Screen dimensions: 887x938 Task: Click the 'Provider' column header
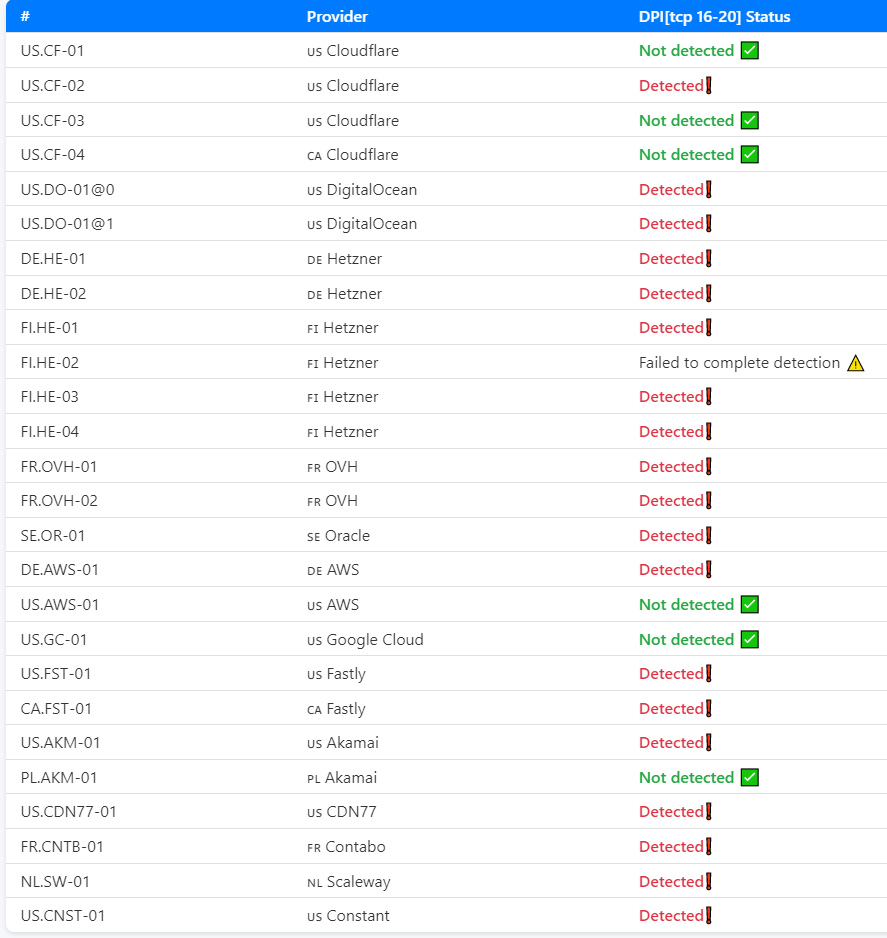point(337,16)
